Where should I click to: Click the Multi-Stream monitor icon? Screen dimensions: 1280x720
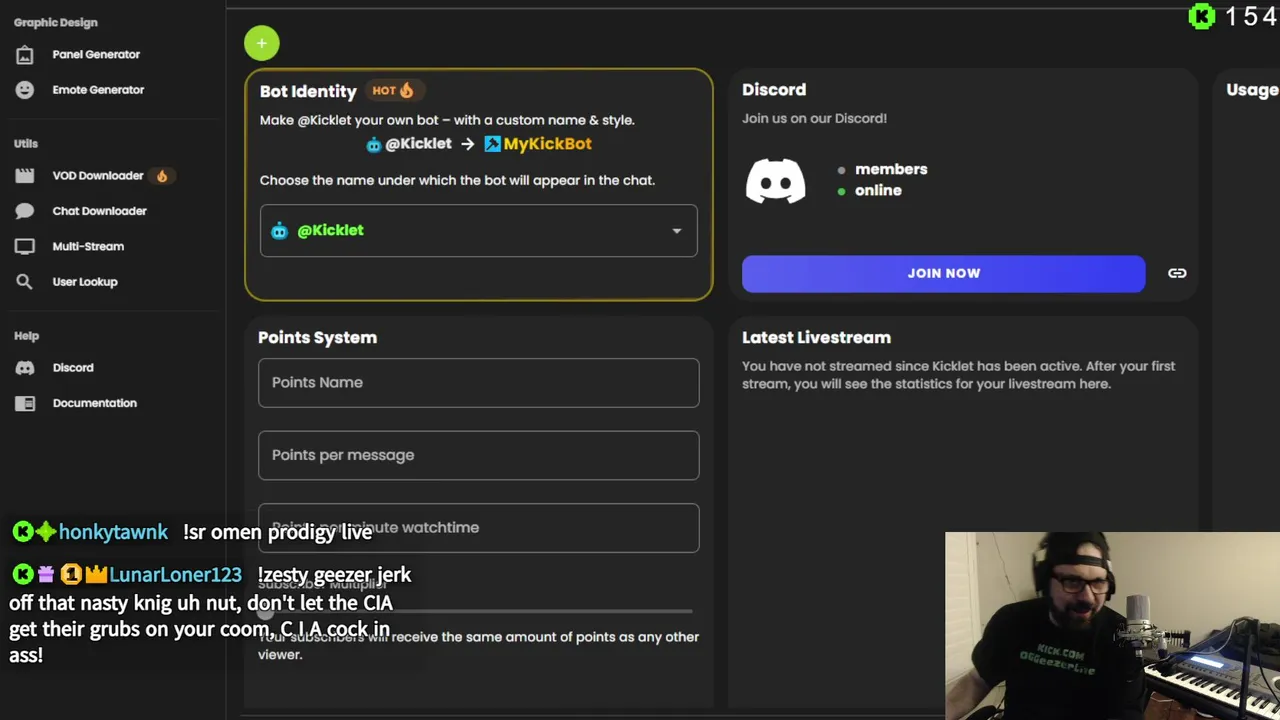click(25, 246)
